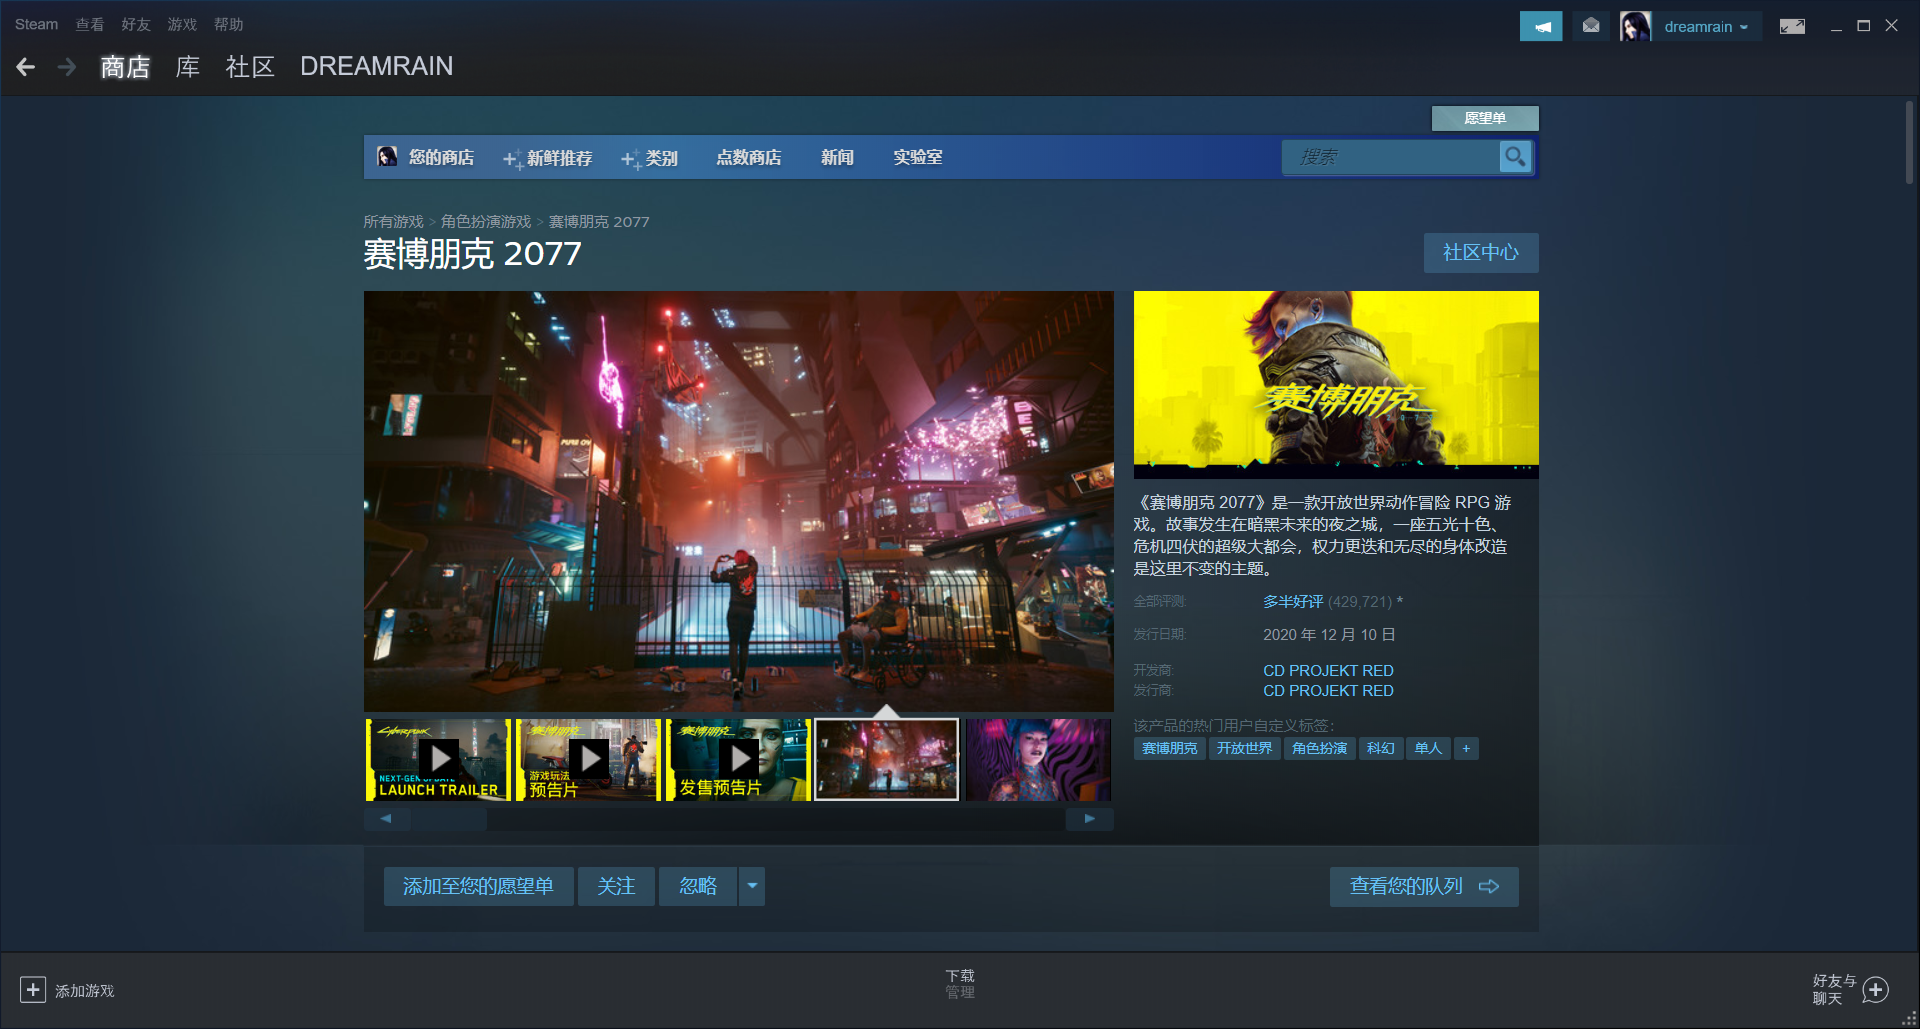Open the 库 library tab
Viewport: 1920px width, 1029px height.
187,67
